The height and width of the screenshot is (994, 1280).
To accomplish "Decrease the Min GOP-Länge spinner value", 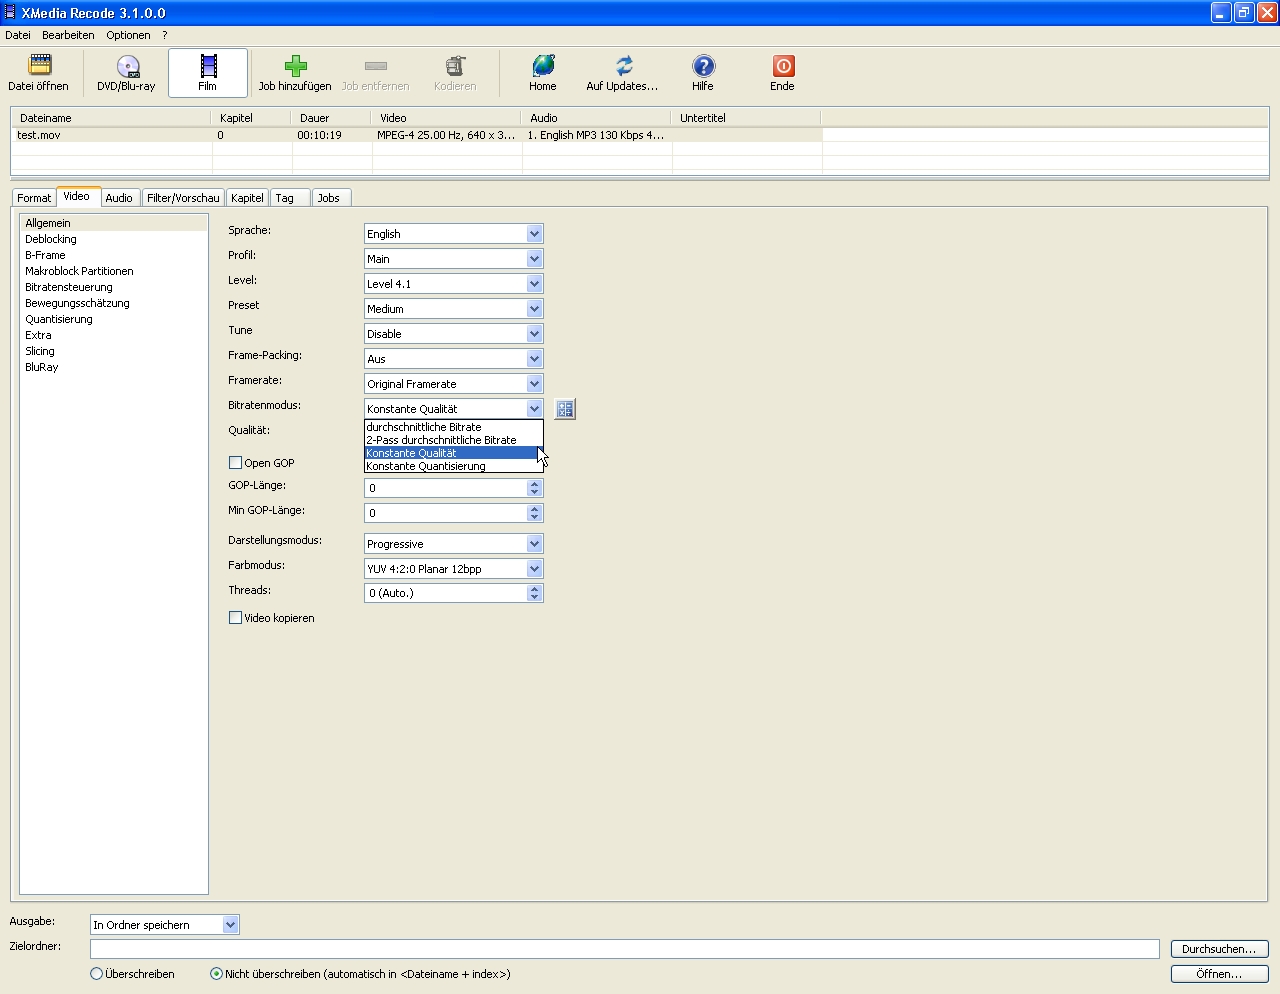I will (535, 518).
